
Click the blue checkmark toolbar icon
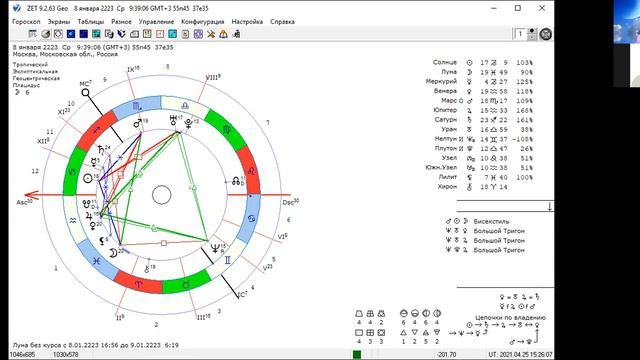(122, 34)
